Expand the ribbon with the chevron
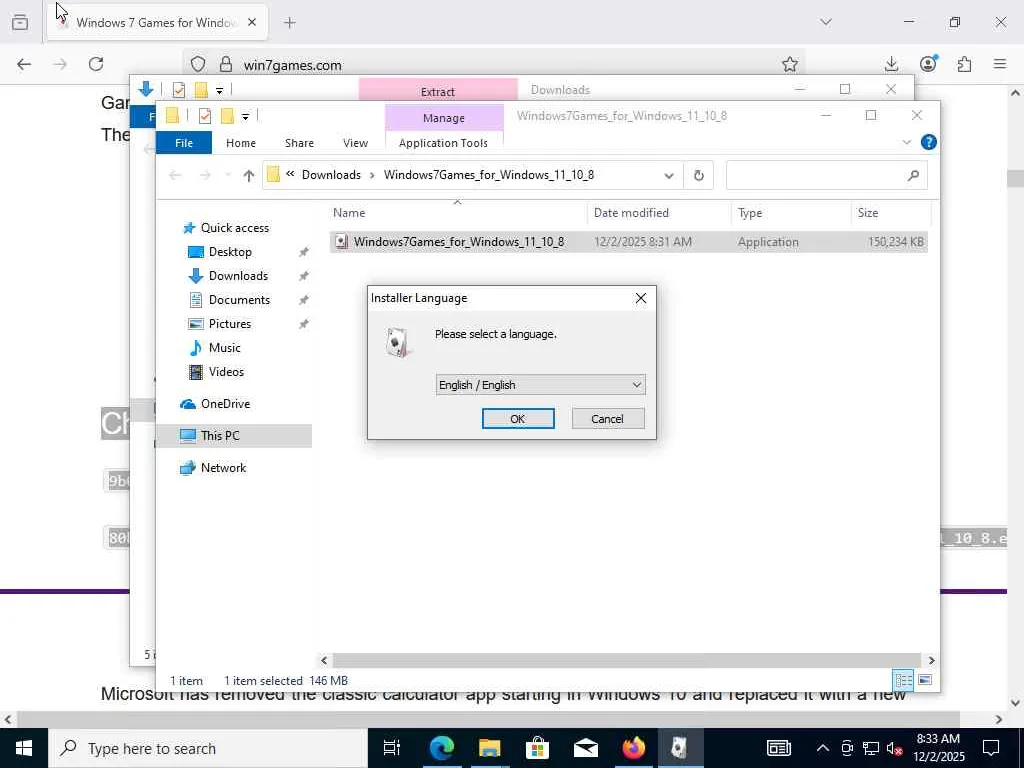Viewport: 1024px width, 768px height. click(906, 142)
